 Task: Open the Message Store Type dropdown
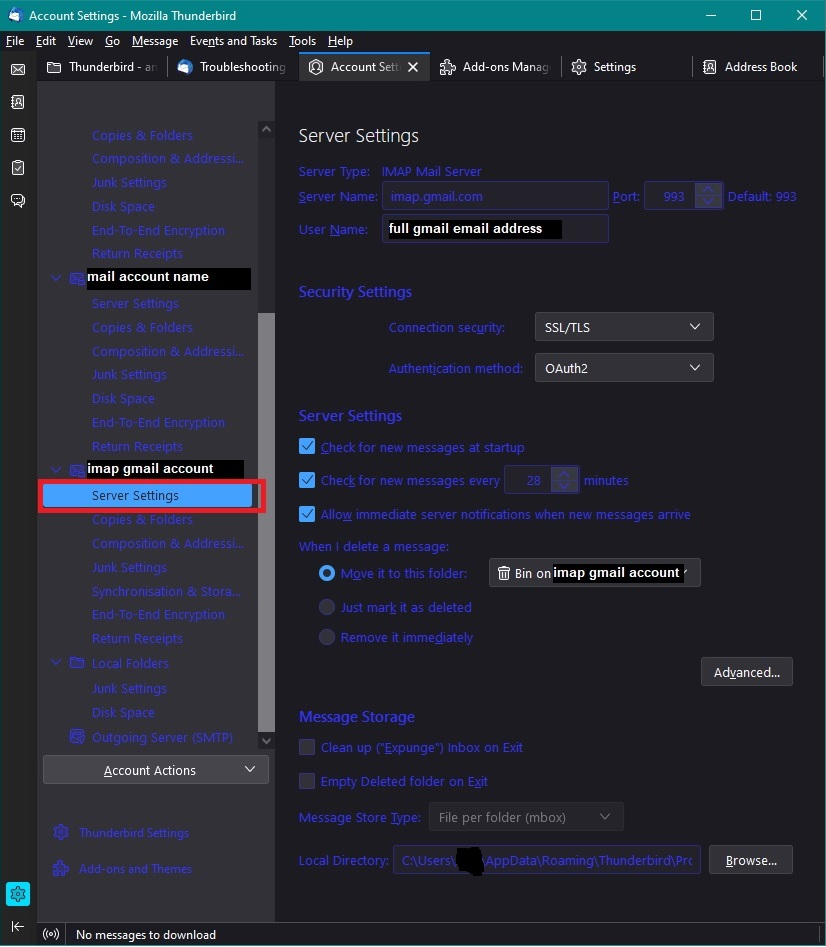pos(526,817)
